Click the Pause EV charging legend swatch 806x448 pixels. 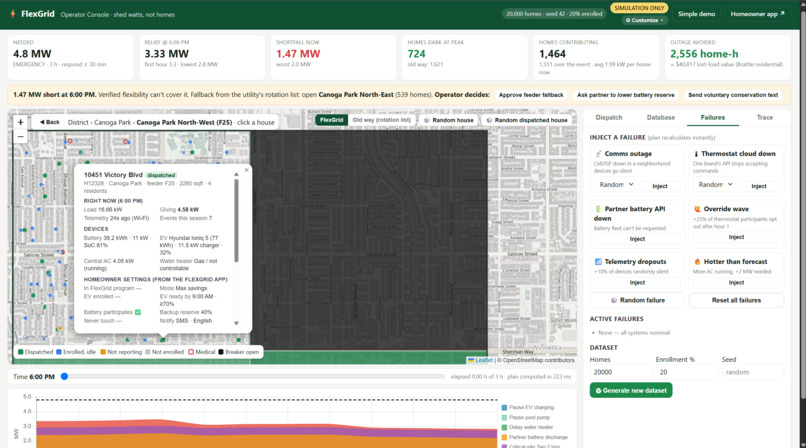point(504,407)
